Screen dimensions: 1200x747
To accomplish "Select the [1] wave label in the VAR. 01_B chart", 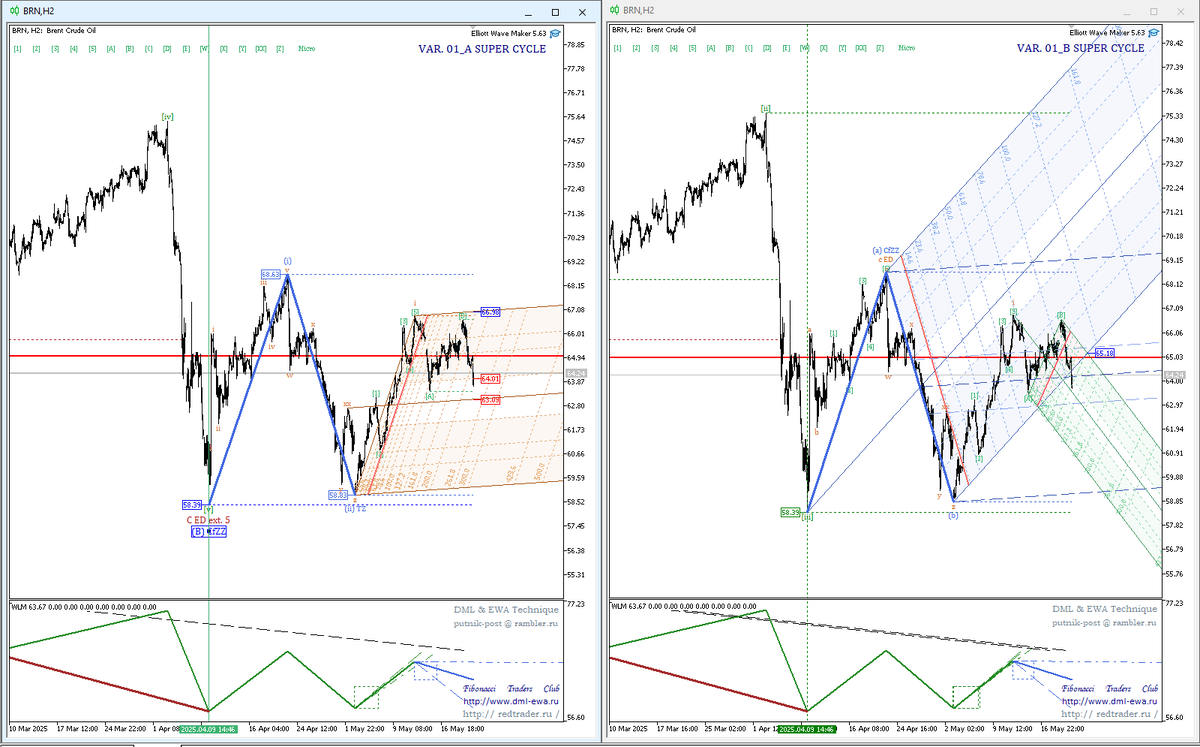I will click(617, 48).
